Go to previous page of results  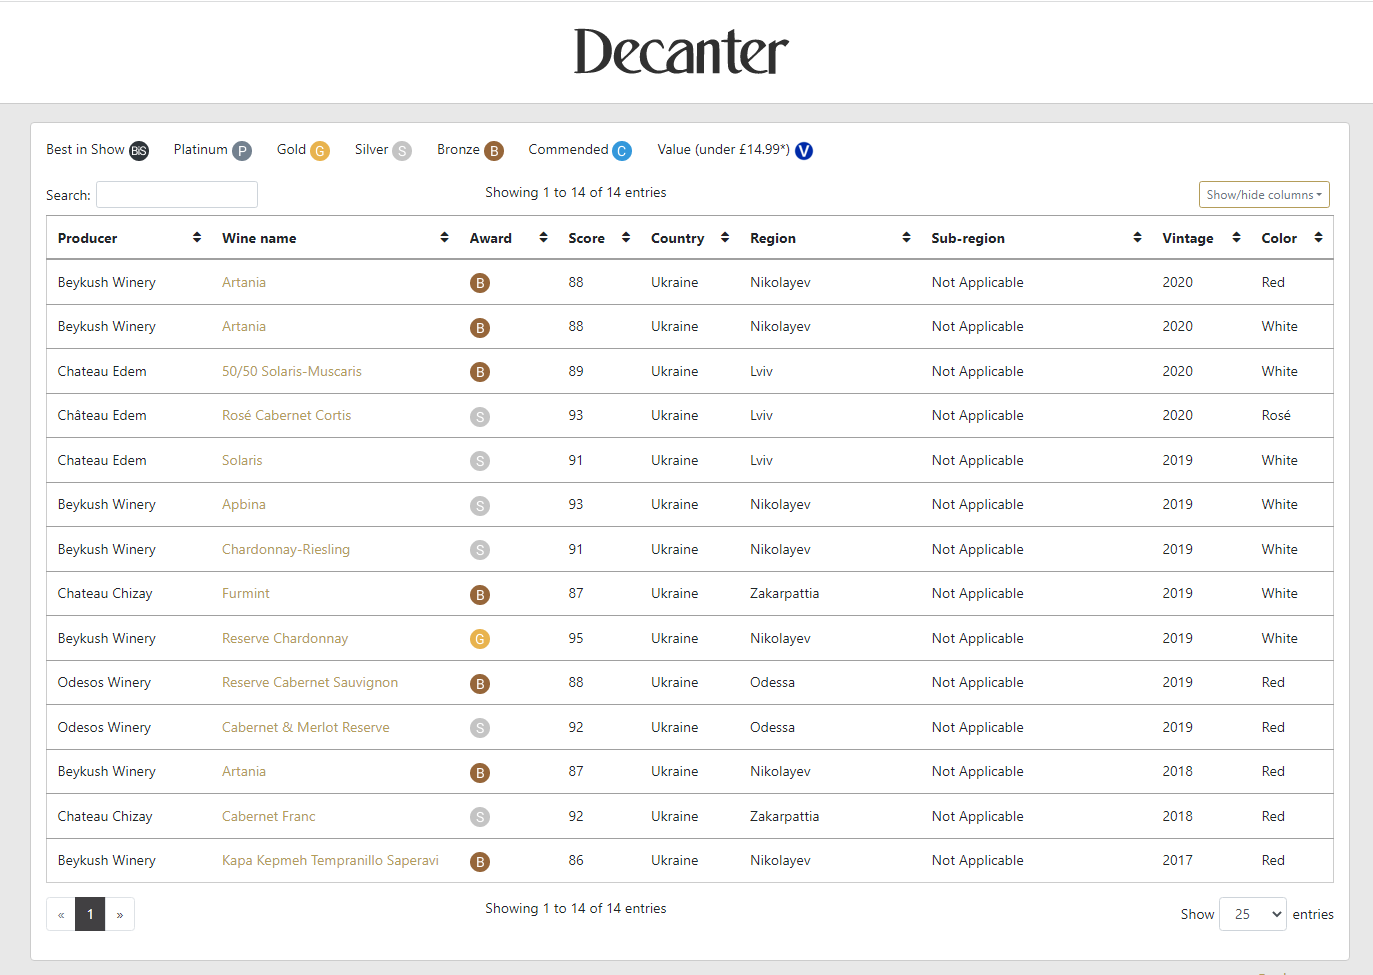(x=61, y=914)
